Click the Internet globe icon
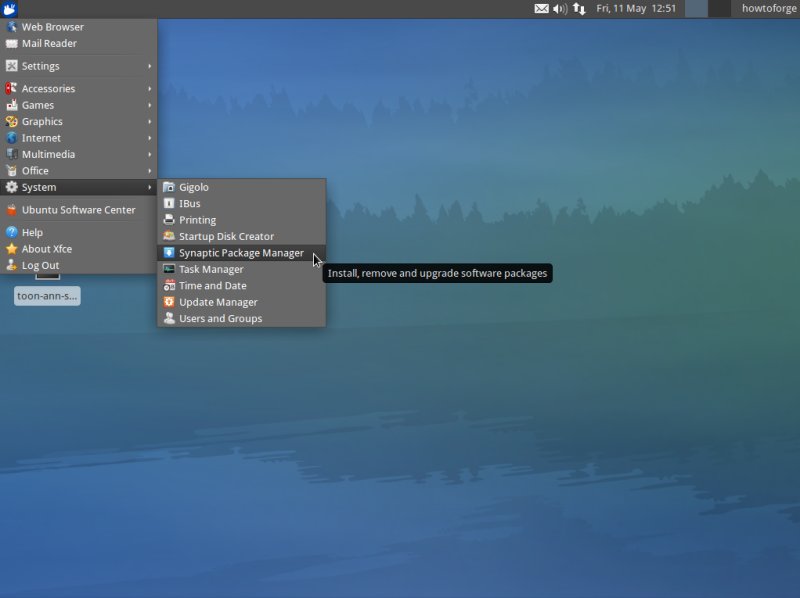The height and width of the screenshot is (598, 800). 11,138
